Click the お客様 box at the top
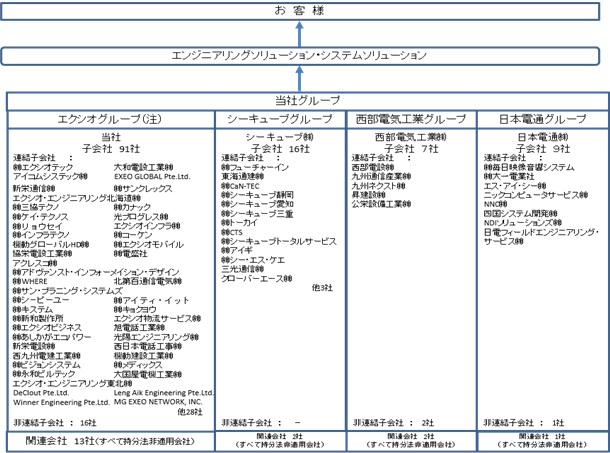 tap(300, 11)
